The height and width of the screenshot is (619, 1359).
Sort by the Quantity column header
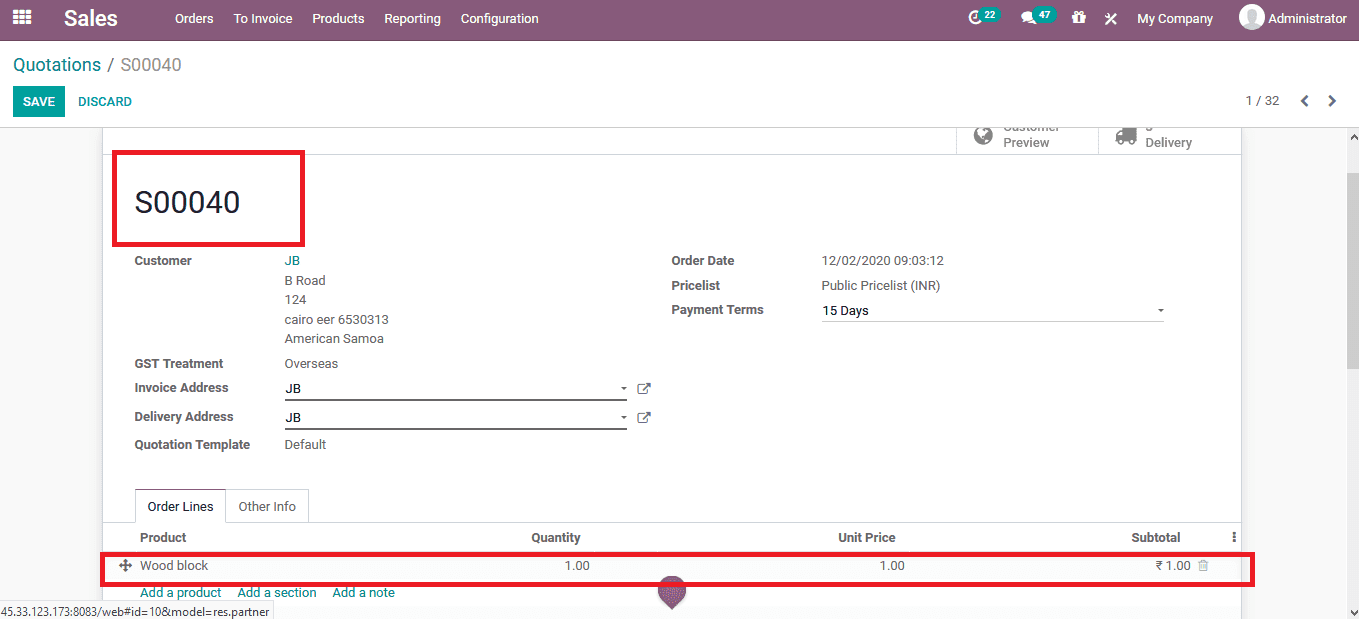(x=555, y=538)
